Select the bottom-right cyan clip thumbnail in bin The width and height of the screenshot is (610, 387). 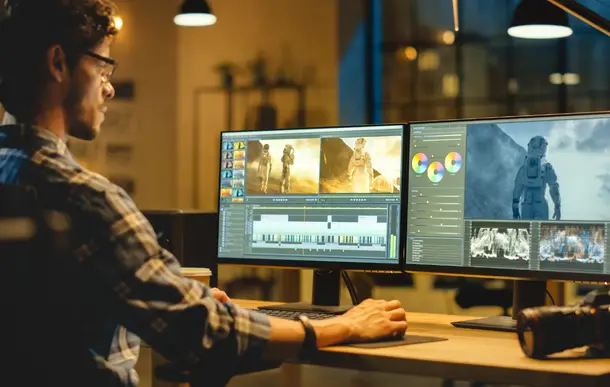pos(238,192)
